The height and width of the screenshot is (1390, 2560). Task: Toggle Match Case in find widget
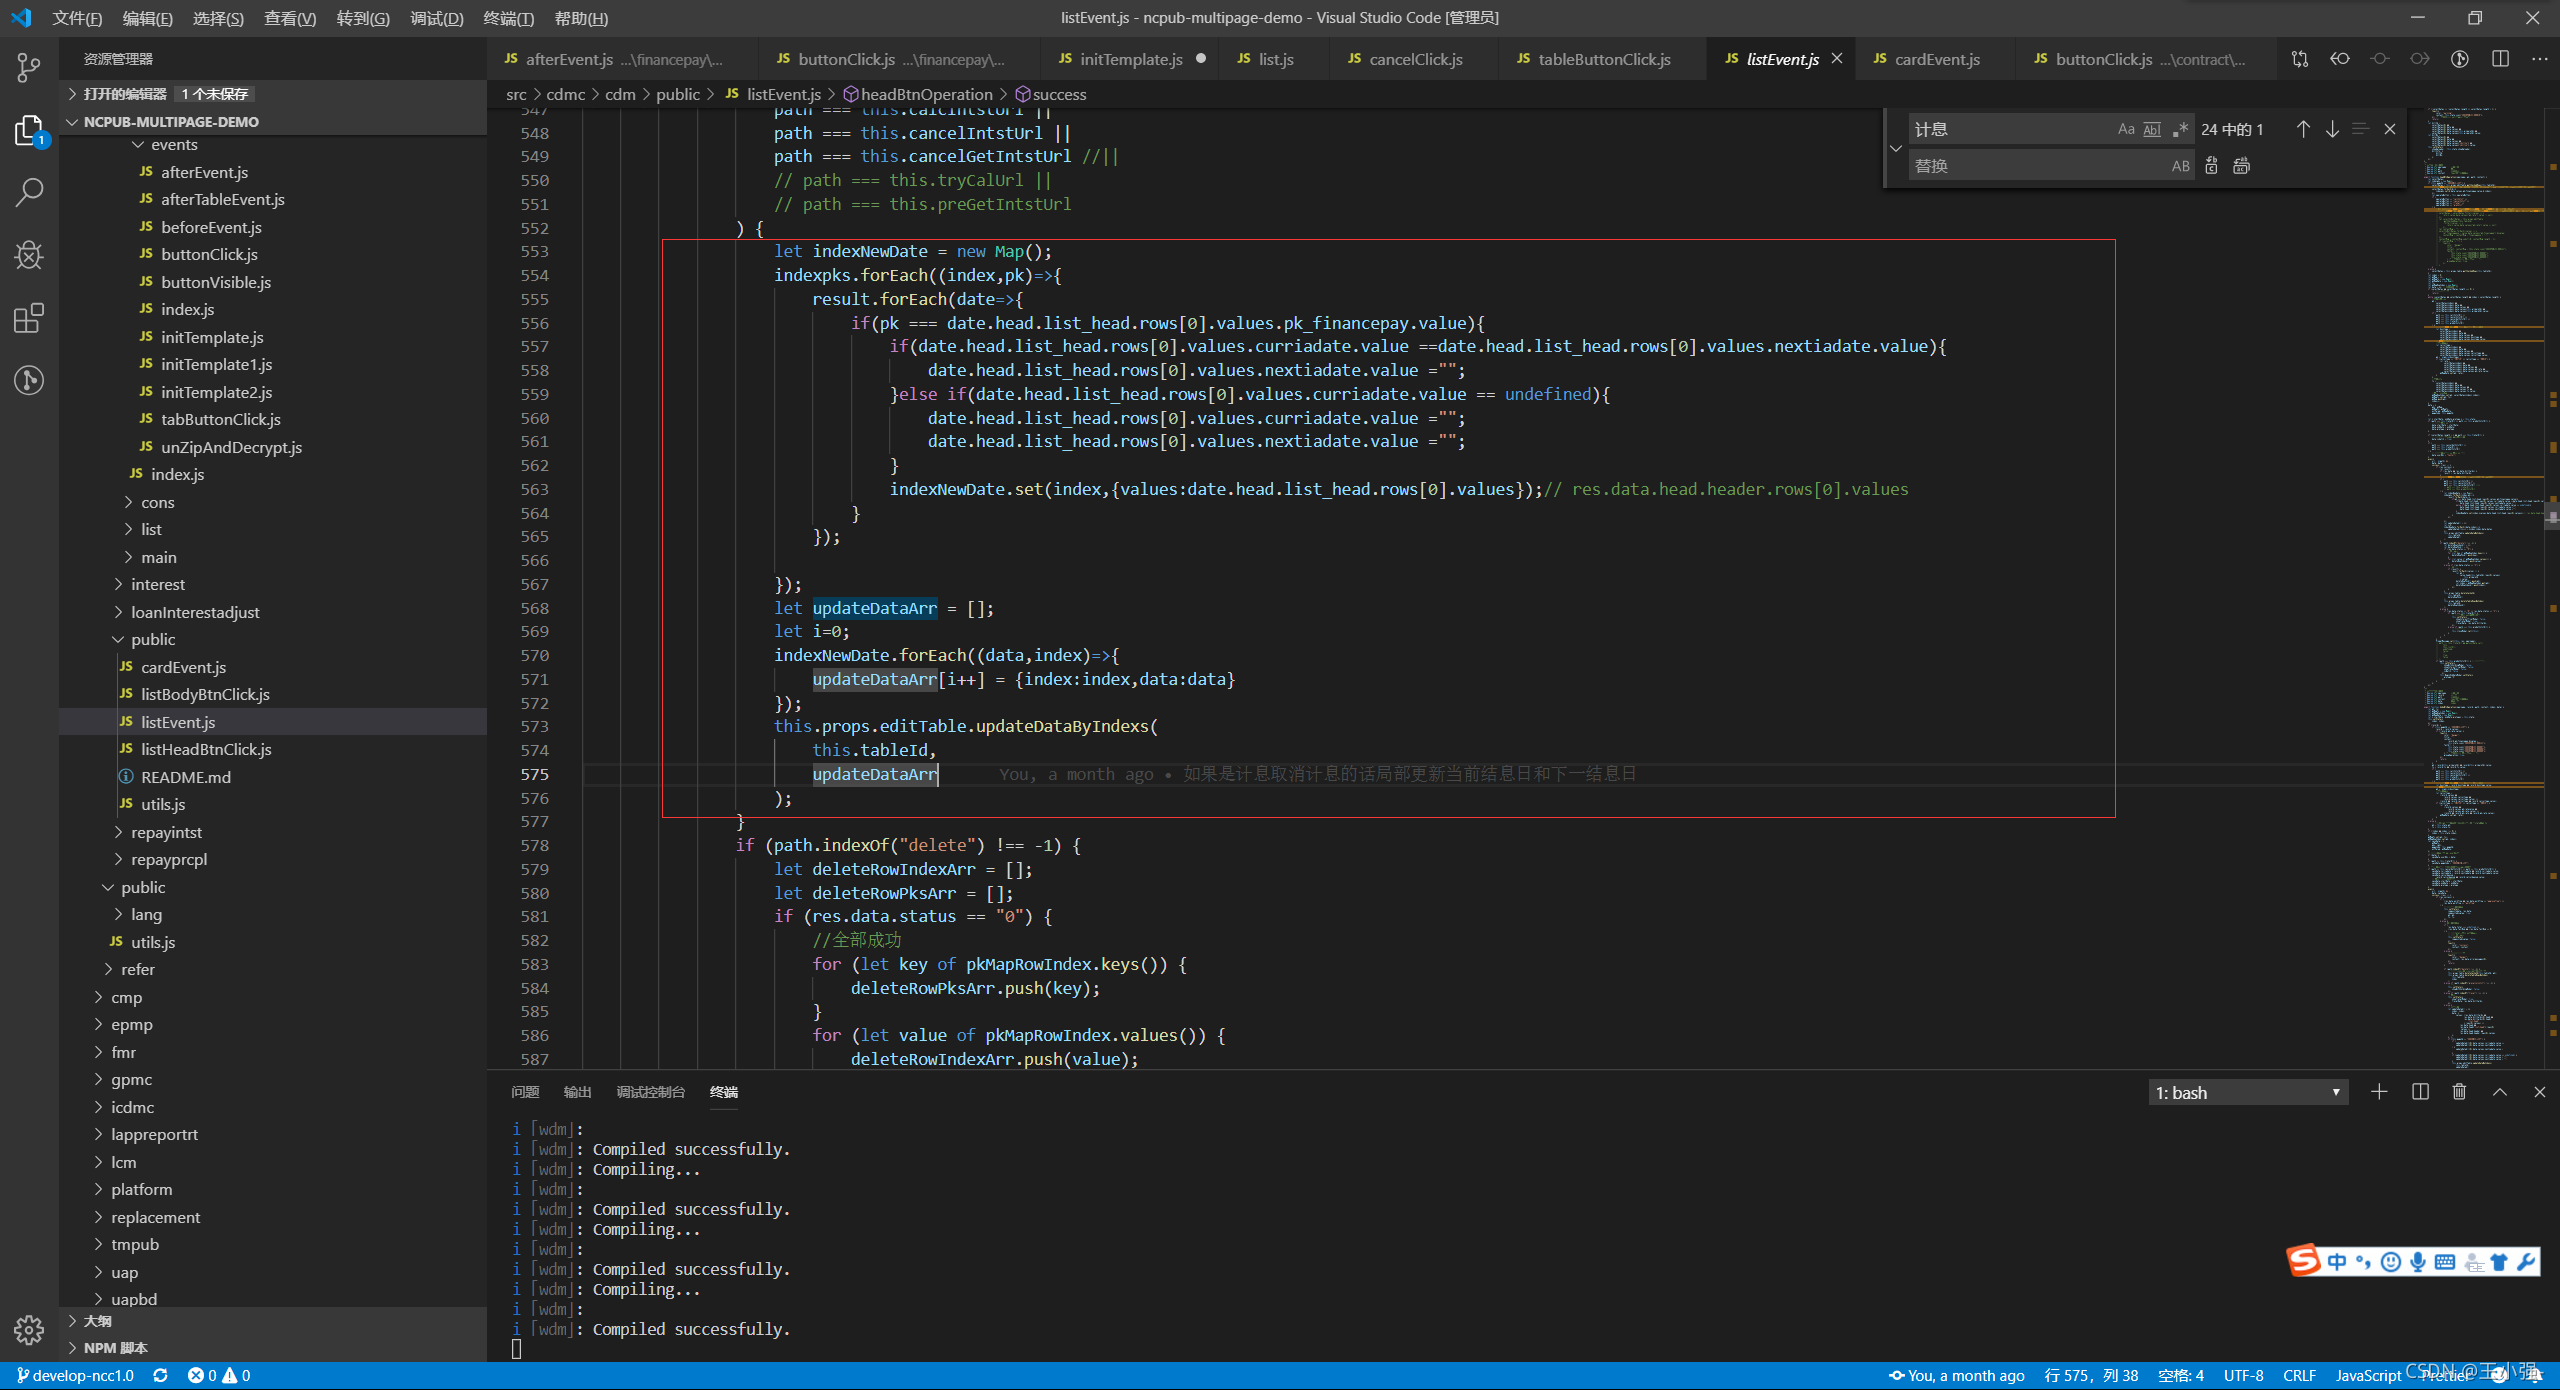tap(2126, 129)
